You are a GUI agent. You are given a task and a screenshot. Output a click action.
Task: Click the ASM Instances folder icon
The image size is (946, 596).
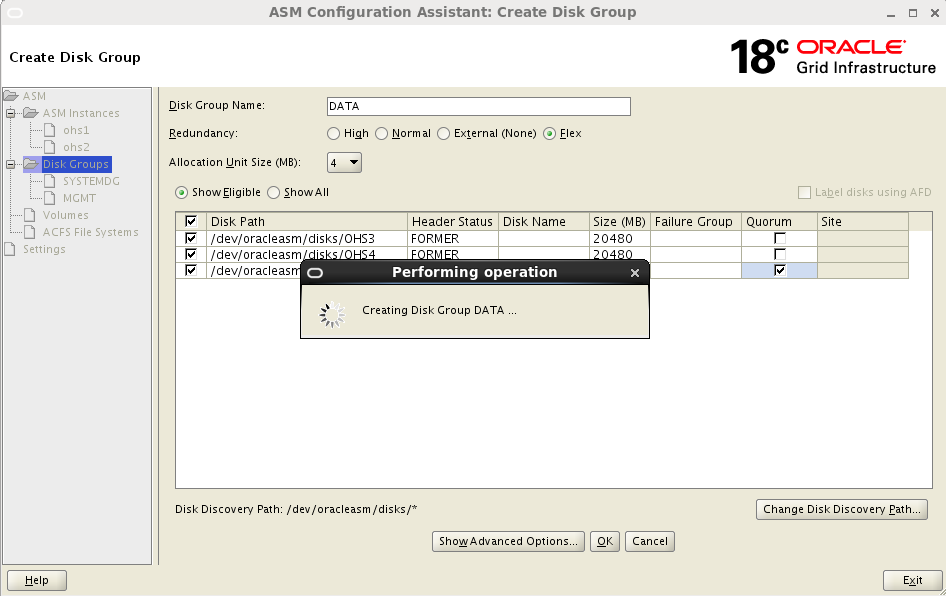point(31,113)
